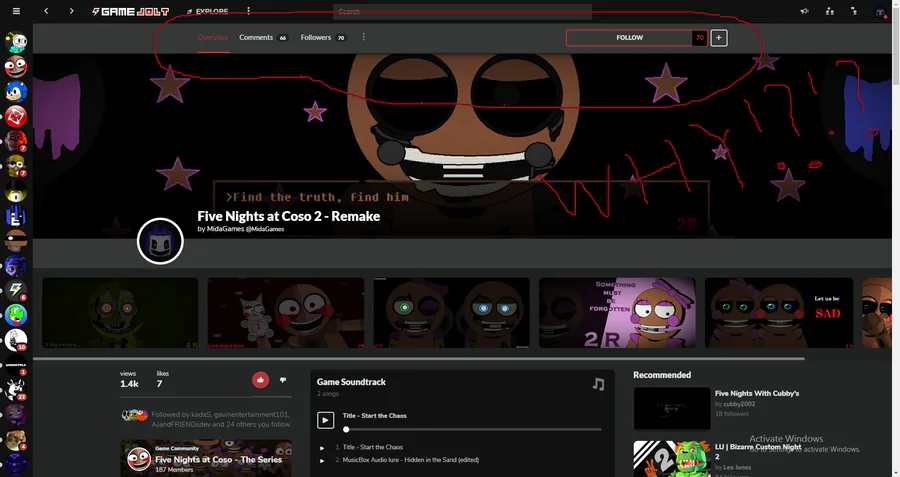900x477 pixels.
Task: Click the 7 likes value
Action: tap(160, 384)
